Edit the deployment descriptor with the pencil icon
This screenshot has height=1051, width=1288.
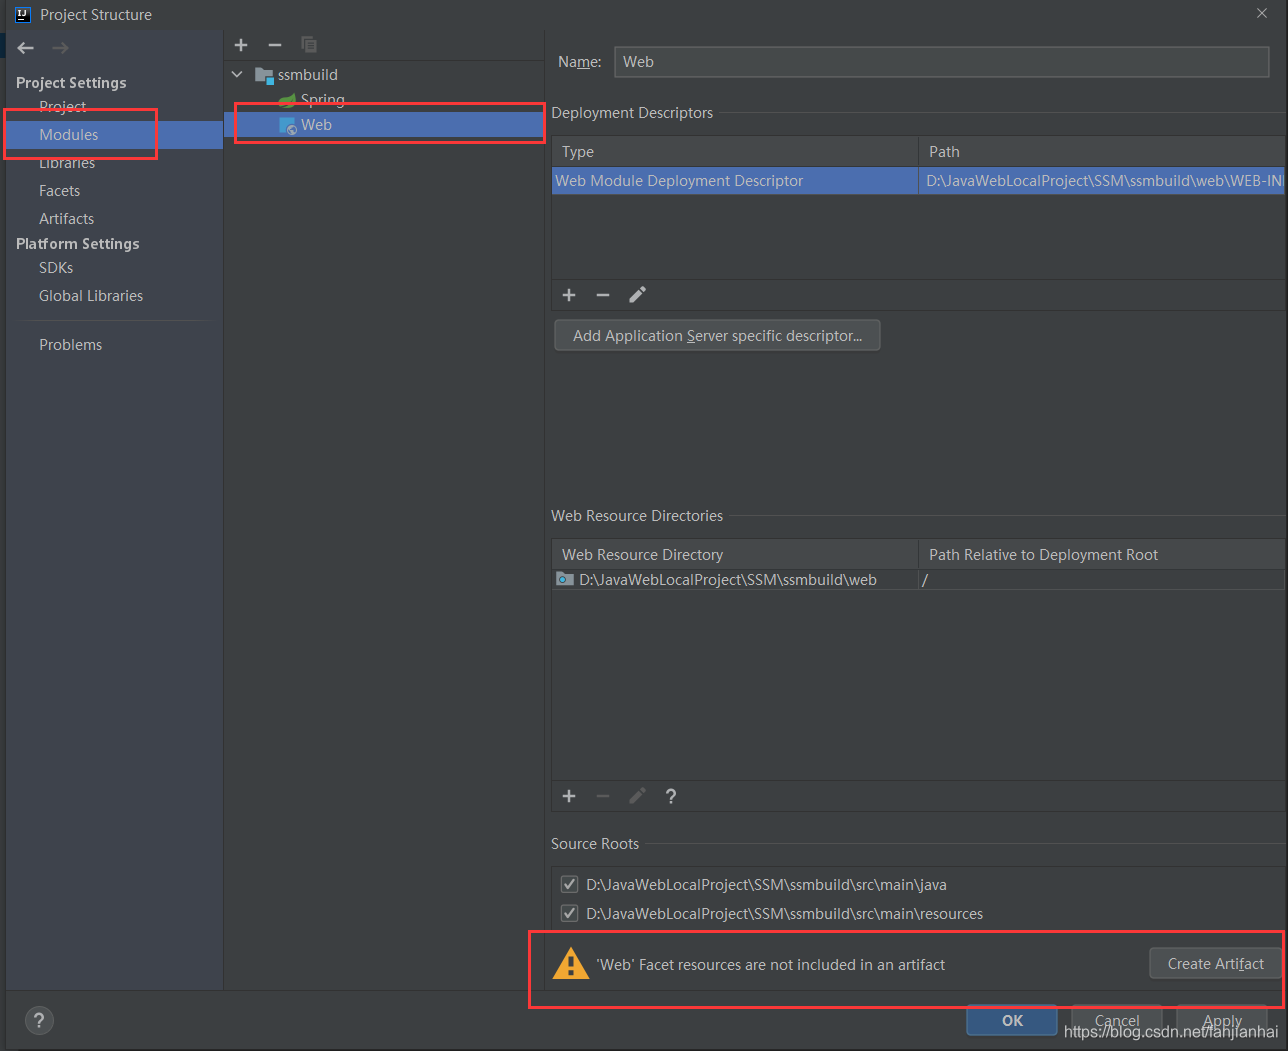637,295
